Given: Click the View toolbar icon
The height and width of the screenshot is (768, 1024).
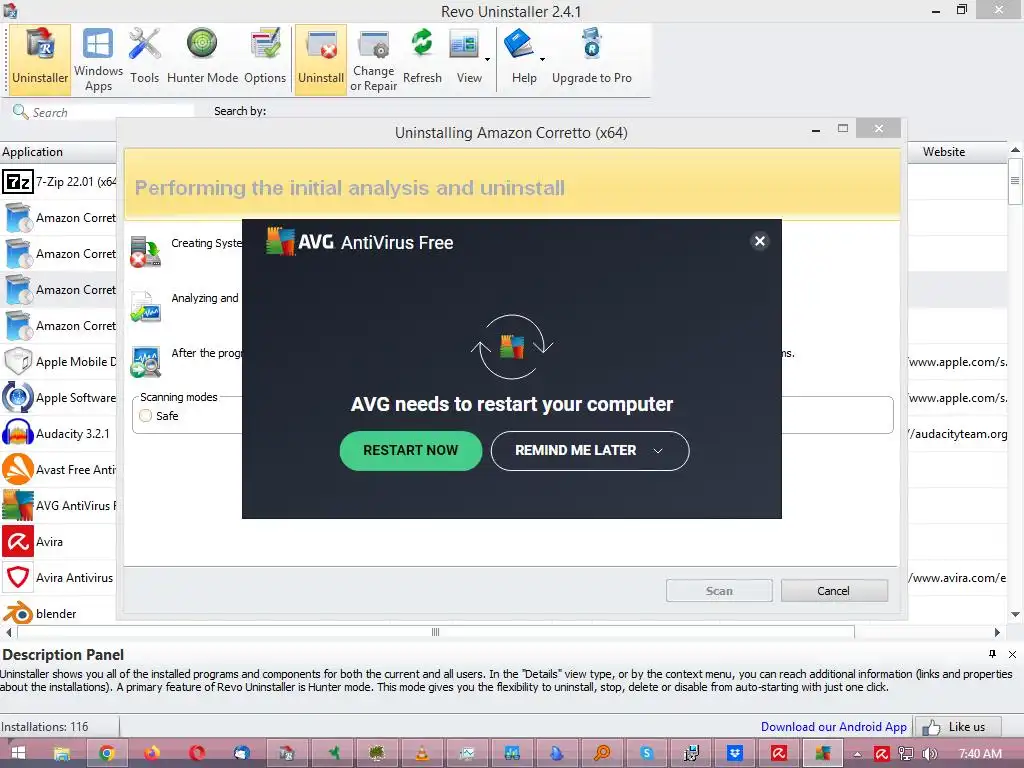Looking at the screenshot, I should click(x=464, y=46).
